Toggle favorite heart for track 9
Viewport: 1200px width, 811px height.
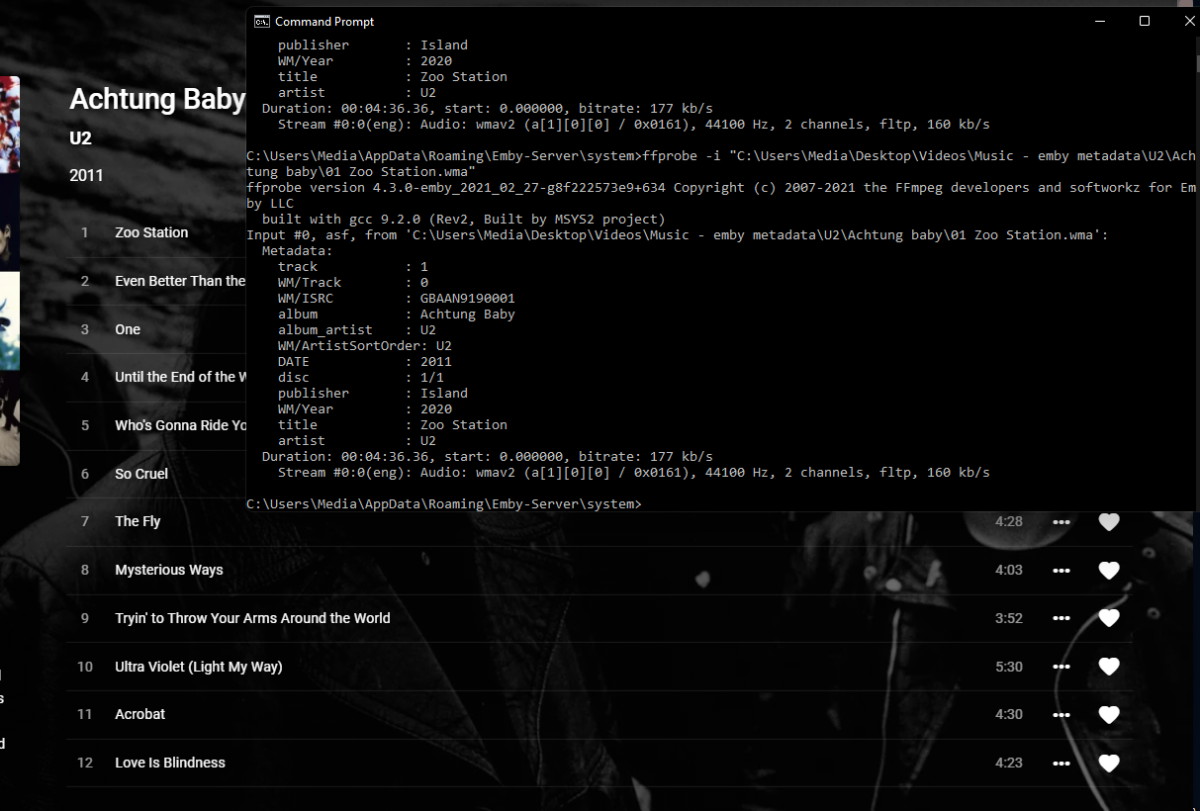[x=1109, y=618]
